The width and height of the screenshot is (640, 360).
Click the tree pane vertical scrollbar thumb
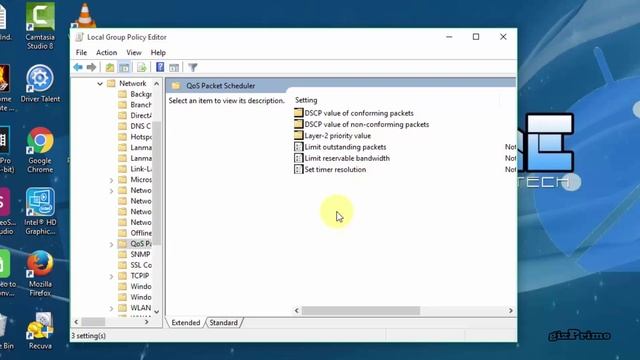point(157,182)
